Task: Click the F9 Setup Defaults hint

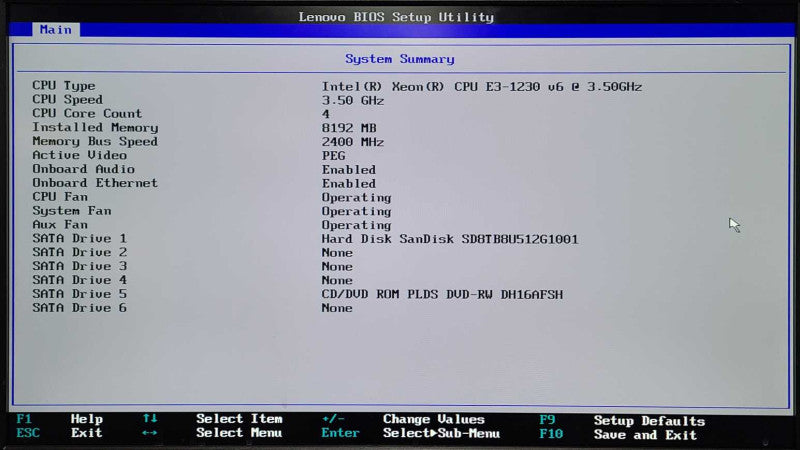Action: [x=622, y=421]
